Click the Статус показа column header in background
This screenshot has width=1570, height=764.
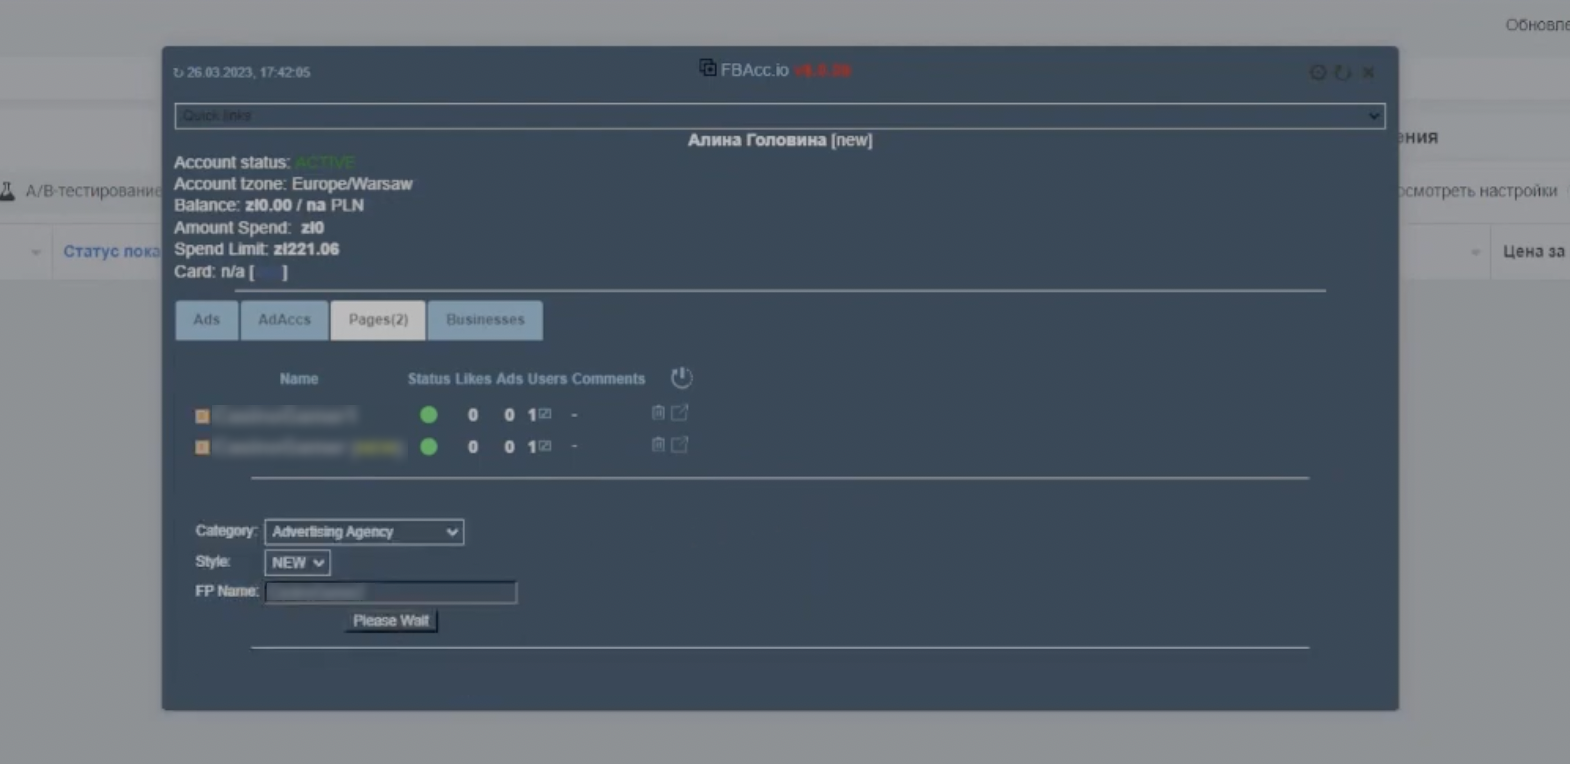(111, 251)
